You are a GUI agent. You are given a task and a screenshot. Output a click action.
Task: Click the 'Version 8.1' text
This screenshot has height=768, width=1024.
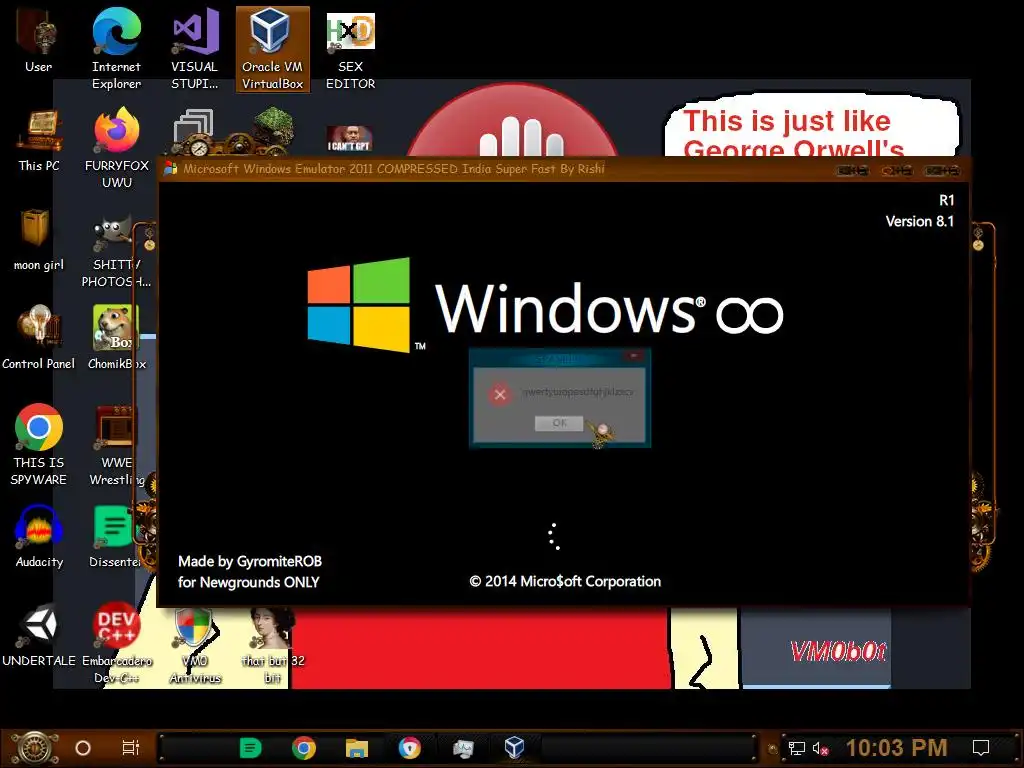tap(920, 221)
